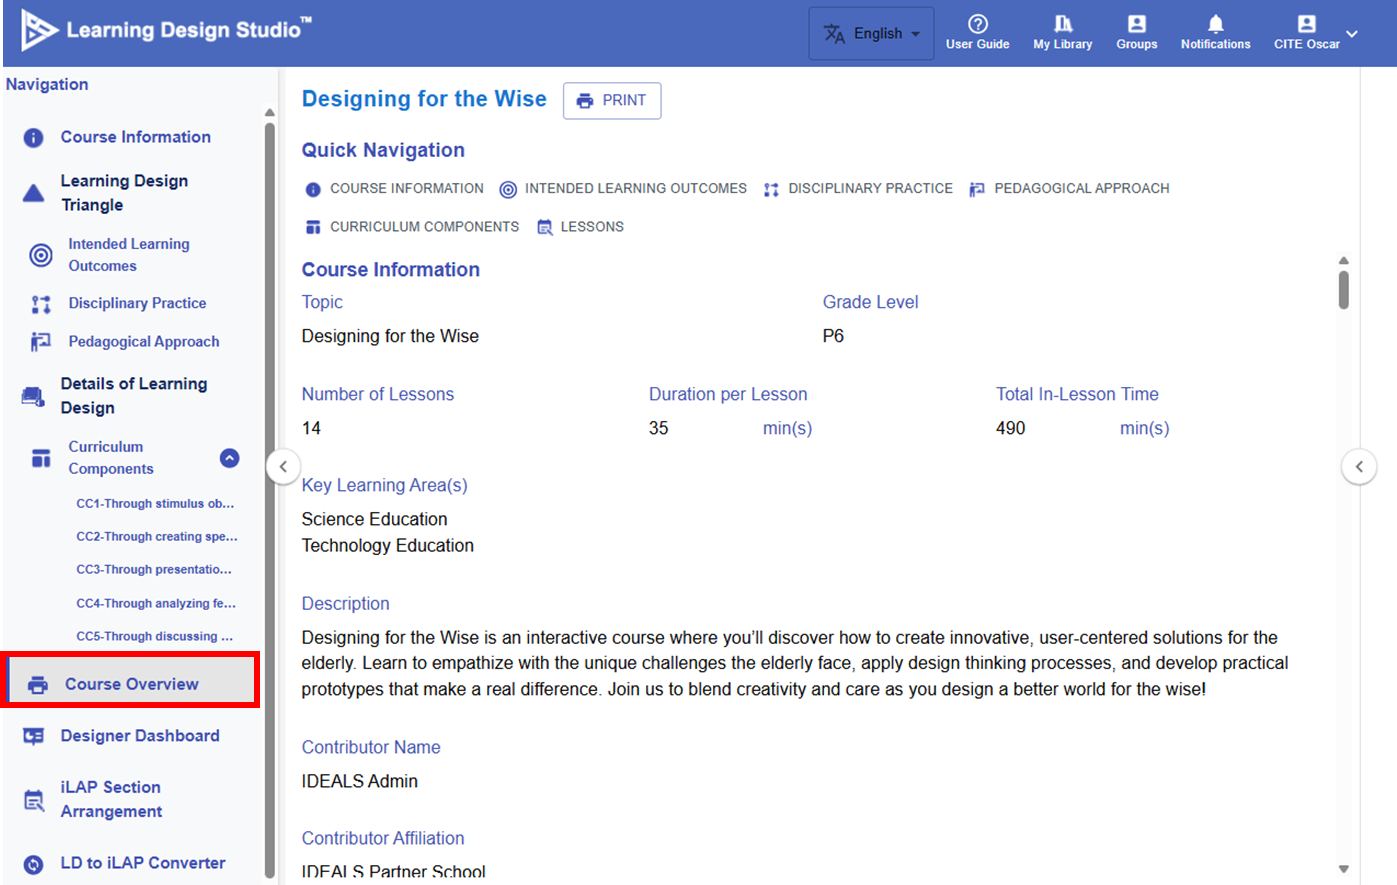Click the content area scroll down arrow

pos(1343,869)
